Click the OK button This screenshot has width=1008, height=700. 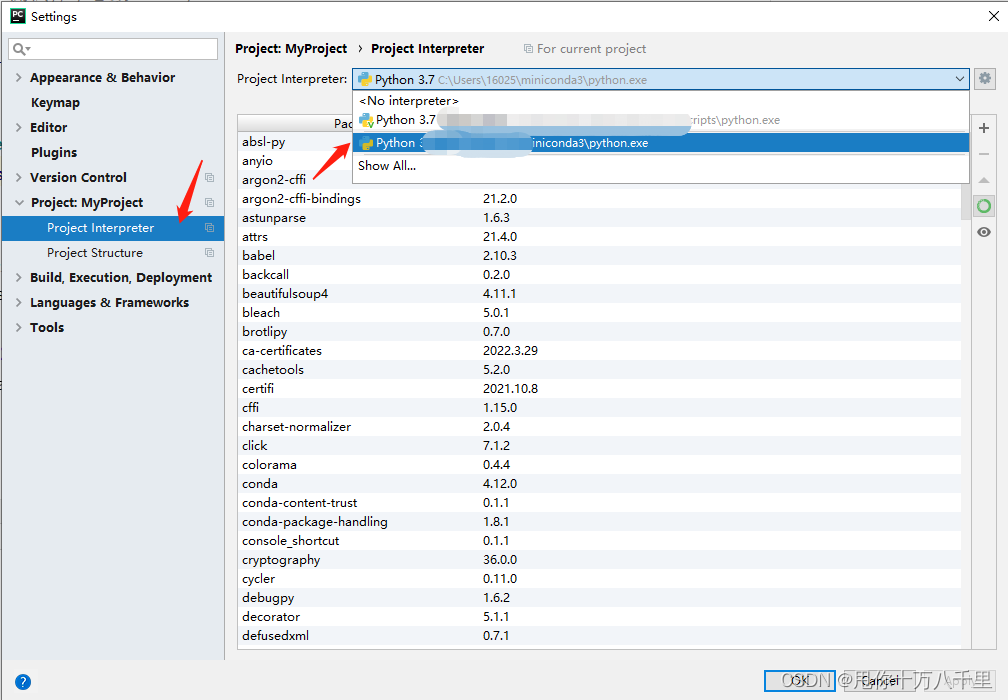(x=799, y=679)
